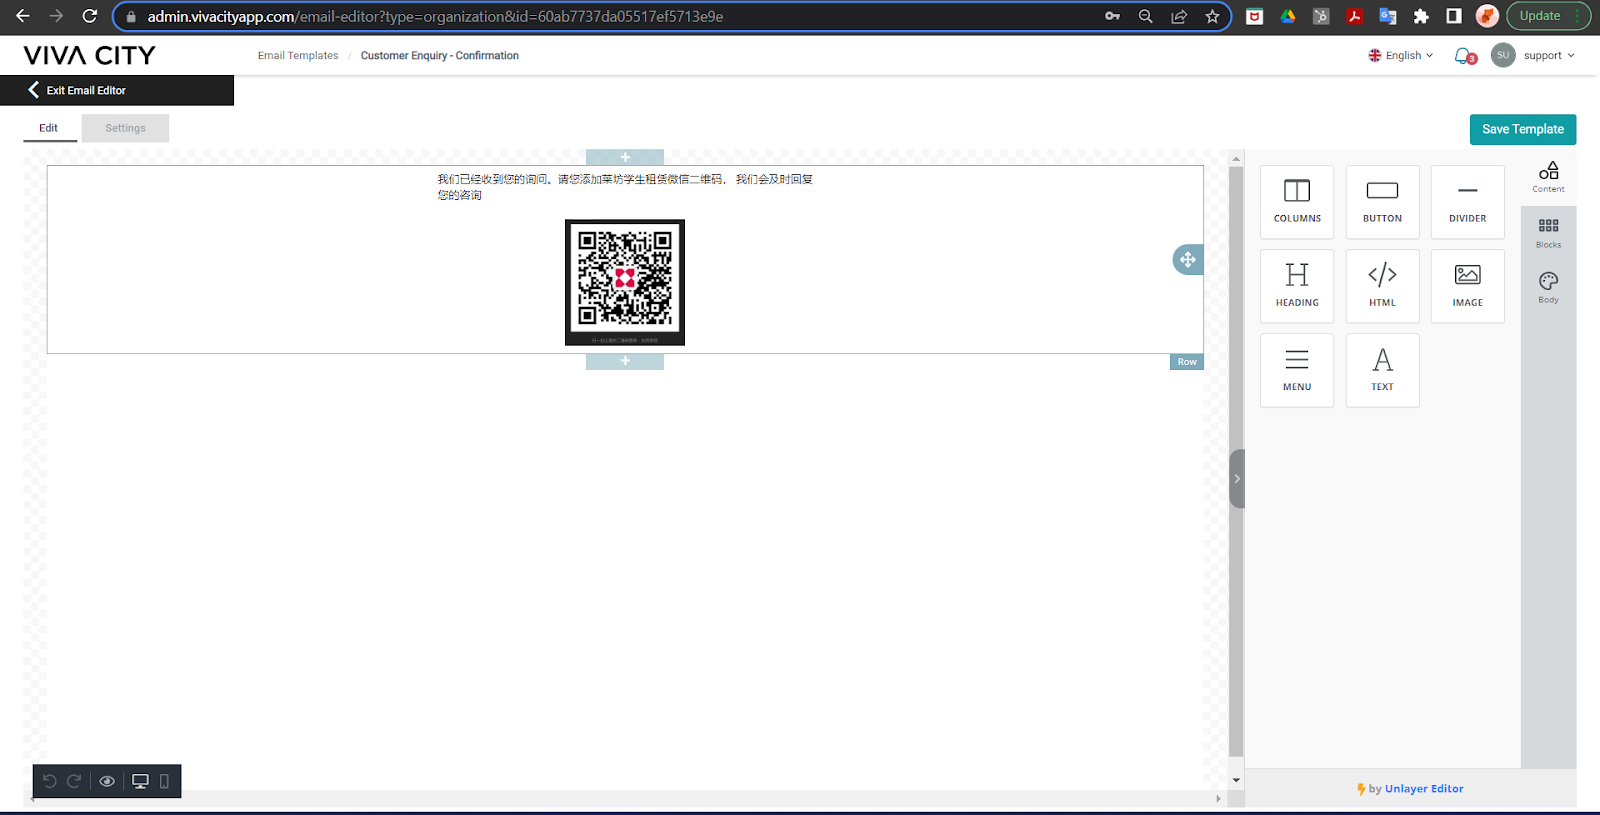
Task: Click the editor vertical scrollbar
Action: 1236,460
